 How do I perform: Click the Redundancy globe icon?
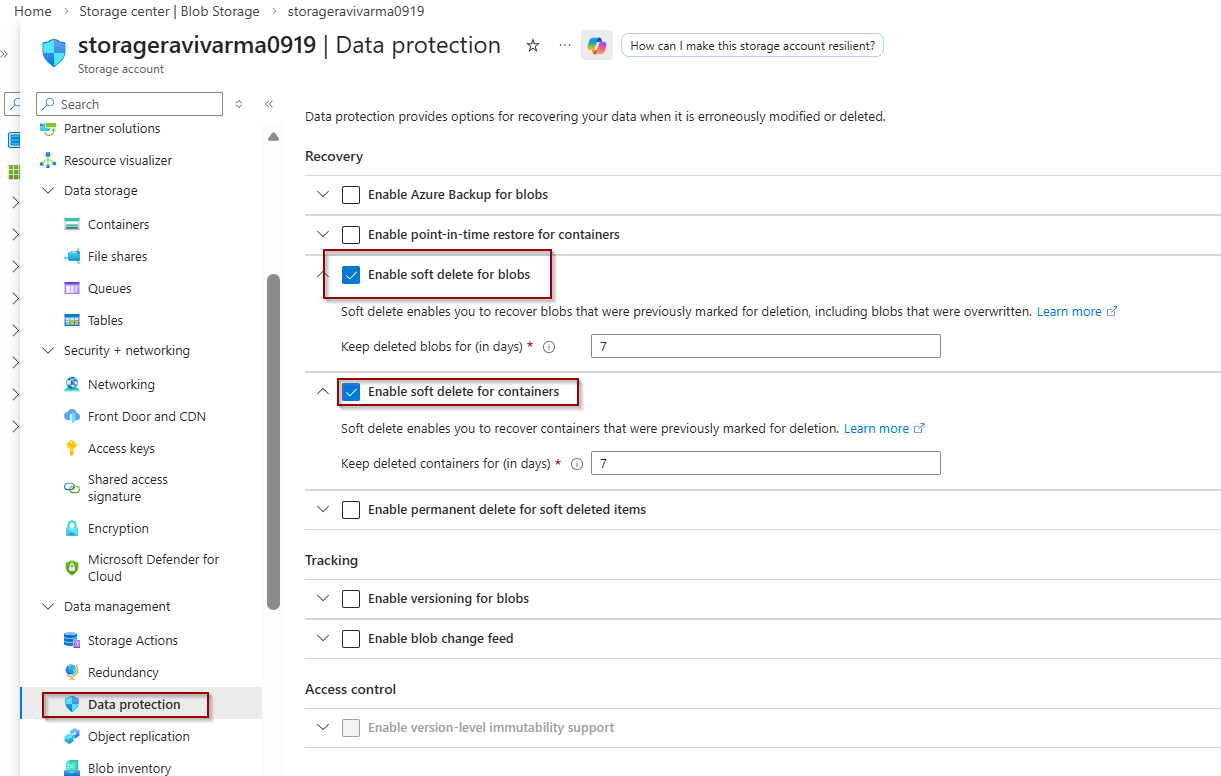[x=72, y=673]
